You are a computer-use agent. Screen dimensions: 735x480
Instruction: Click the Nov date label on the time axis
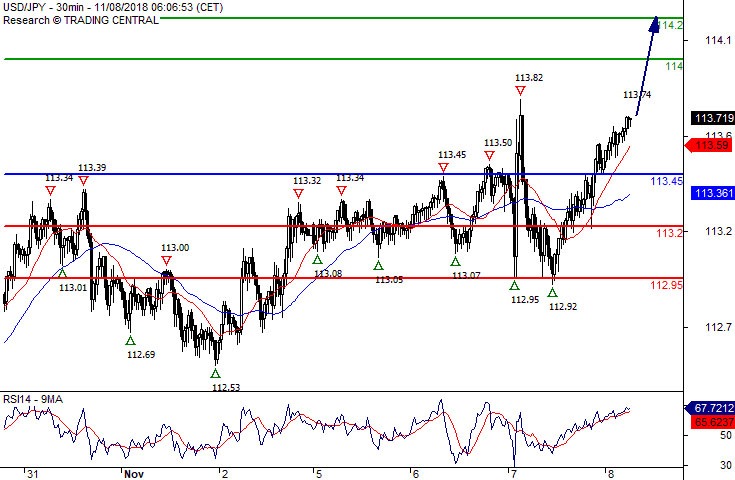pyautogui.click(x=134, y=474)
